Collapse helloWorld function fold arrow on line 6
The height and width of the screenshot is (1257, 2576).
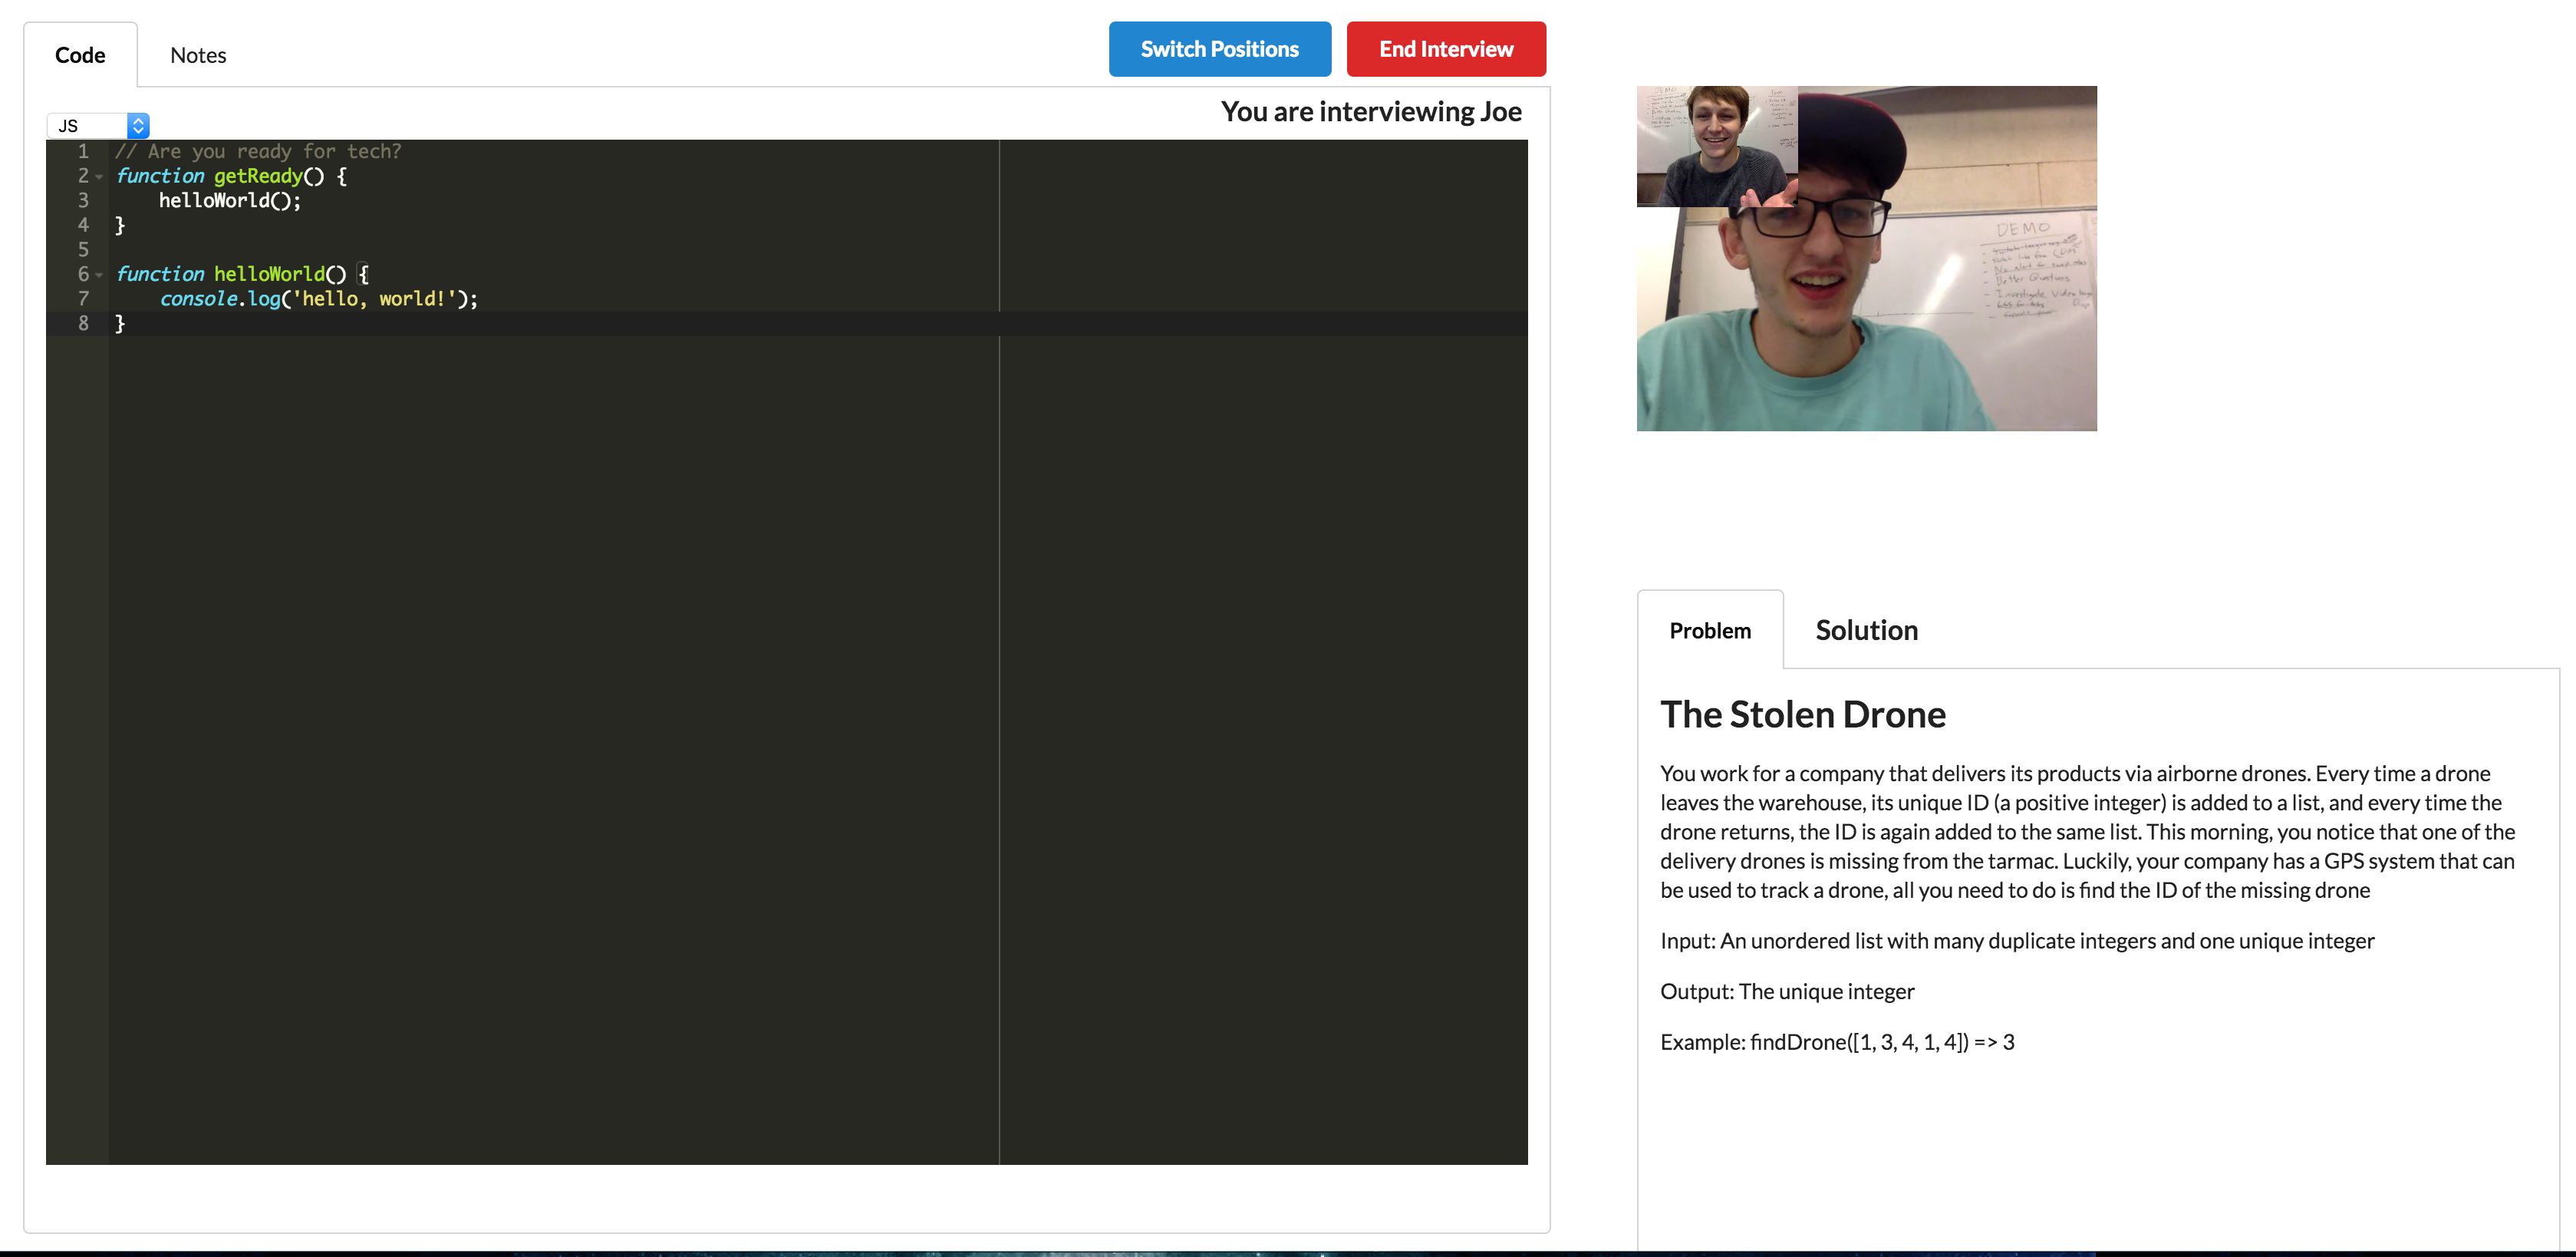100,275
